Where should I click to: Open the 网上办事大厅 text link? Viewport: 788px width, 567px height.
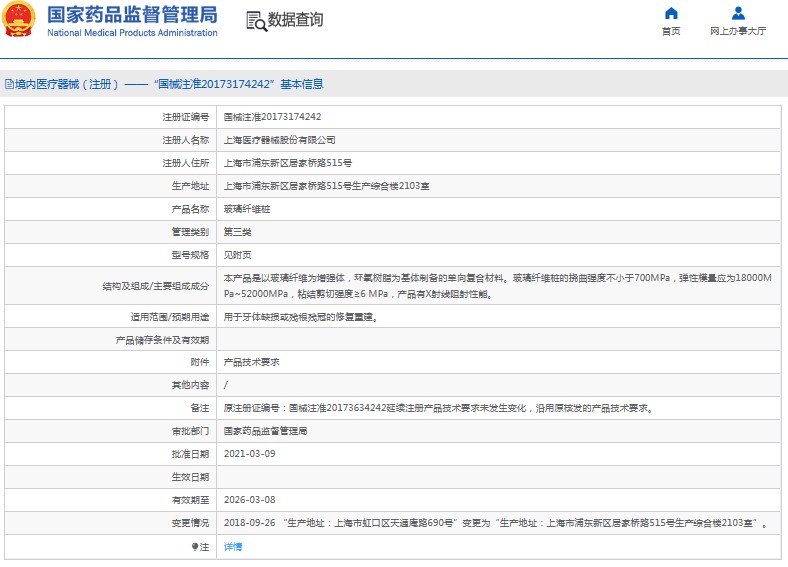[738, 32]
